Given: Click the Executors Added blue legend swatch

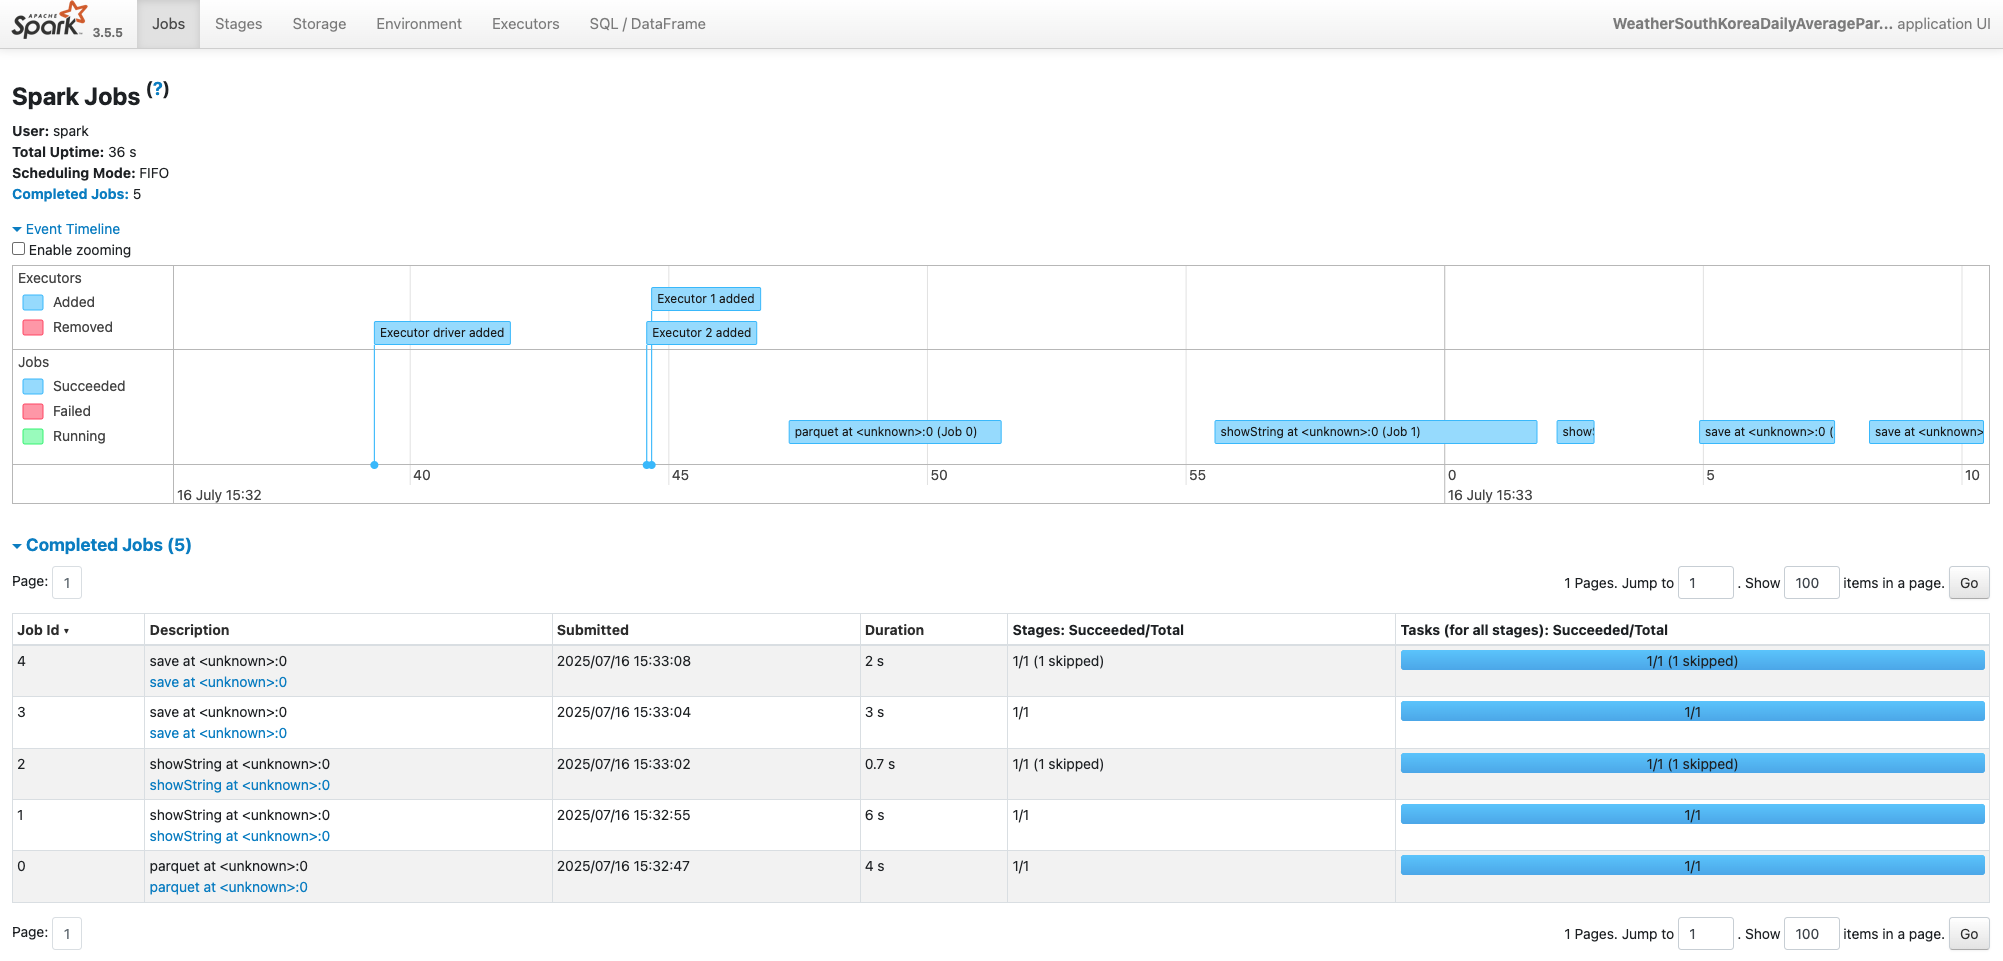Looking at the screenshot, I should 33,302.
